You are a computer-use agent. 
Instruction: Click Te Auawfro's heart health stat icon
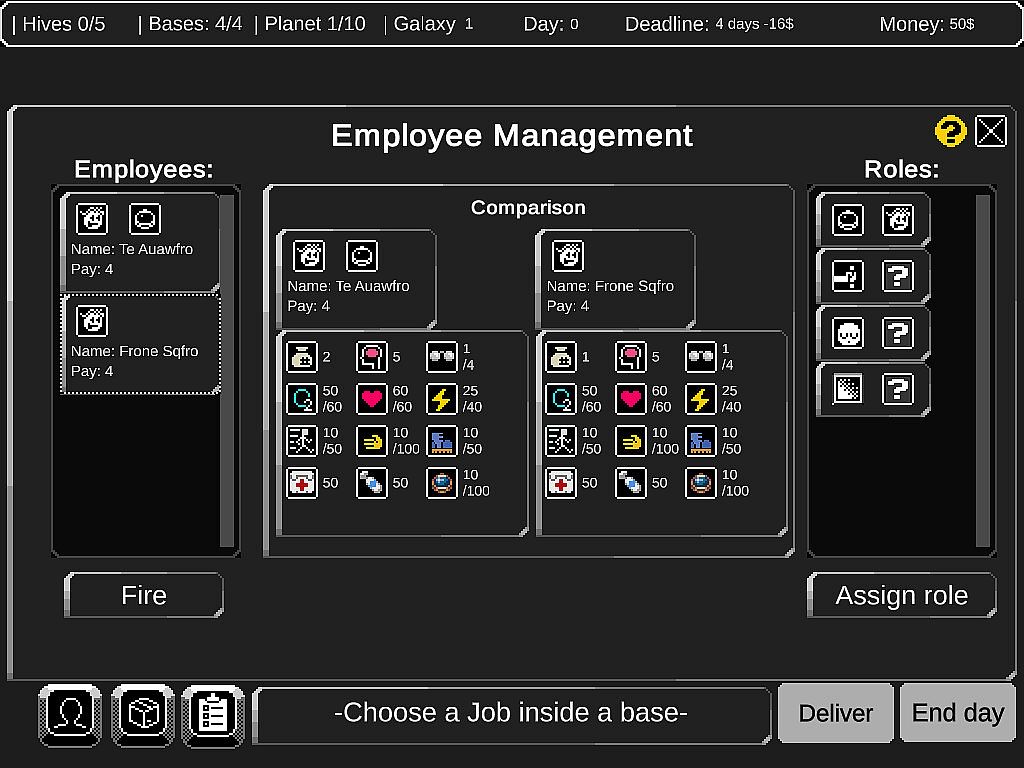(372, 398)
